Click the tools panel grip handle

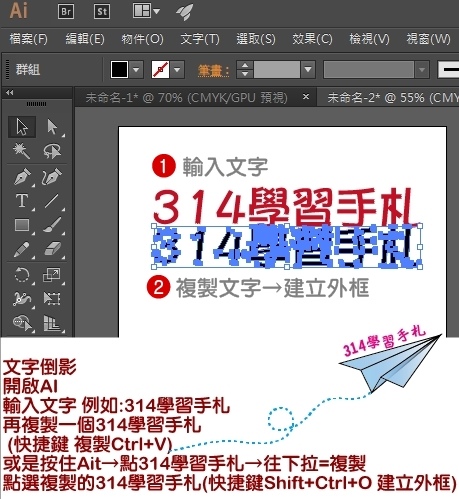click(37, 104)
